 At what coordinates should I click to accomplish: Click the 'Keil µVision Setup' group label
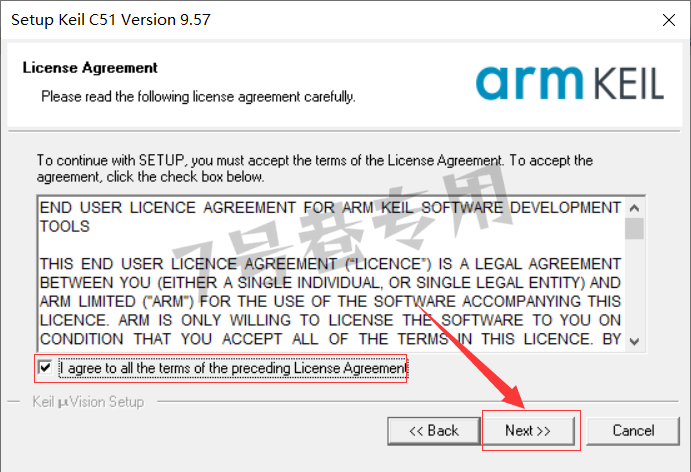click(x=88, y=402)
